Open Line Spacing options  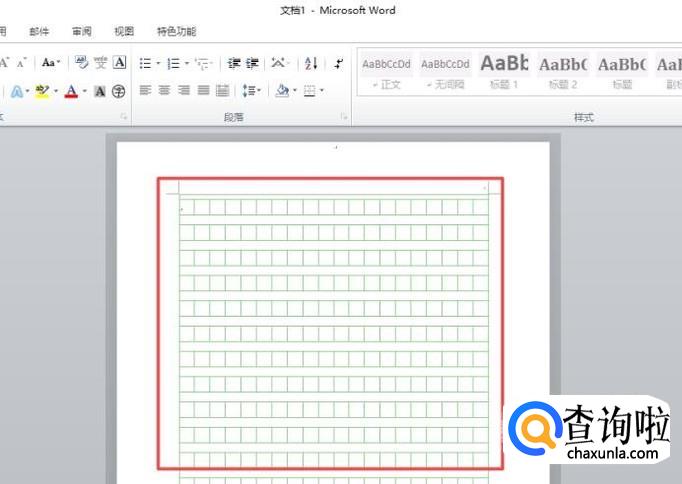(x=251, y=90)
